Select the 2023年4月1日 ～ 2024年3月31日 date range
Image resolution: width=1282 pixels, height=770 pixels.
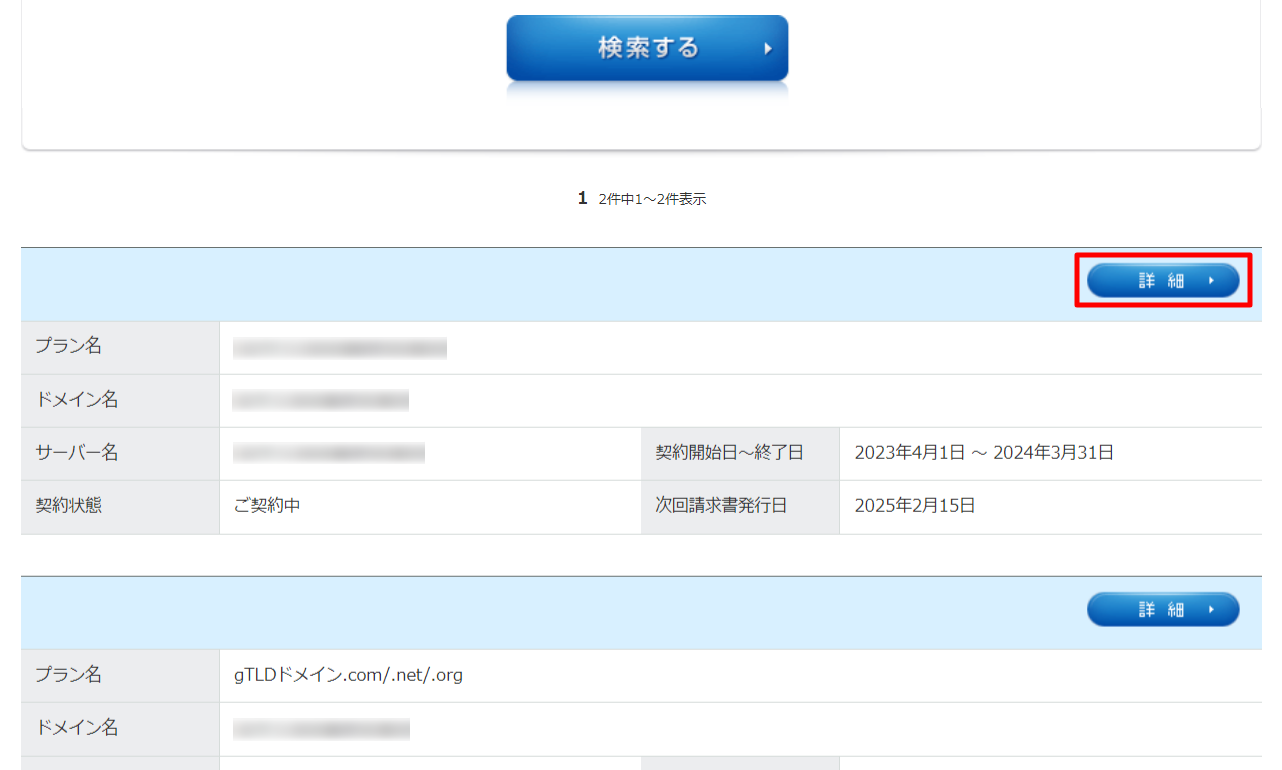[x=984, y=453]
